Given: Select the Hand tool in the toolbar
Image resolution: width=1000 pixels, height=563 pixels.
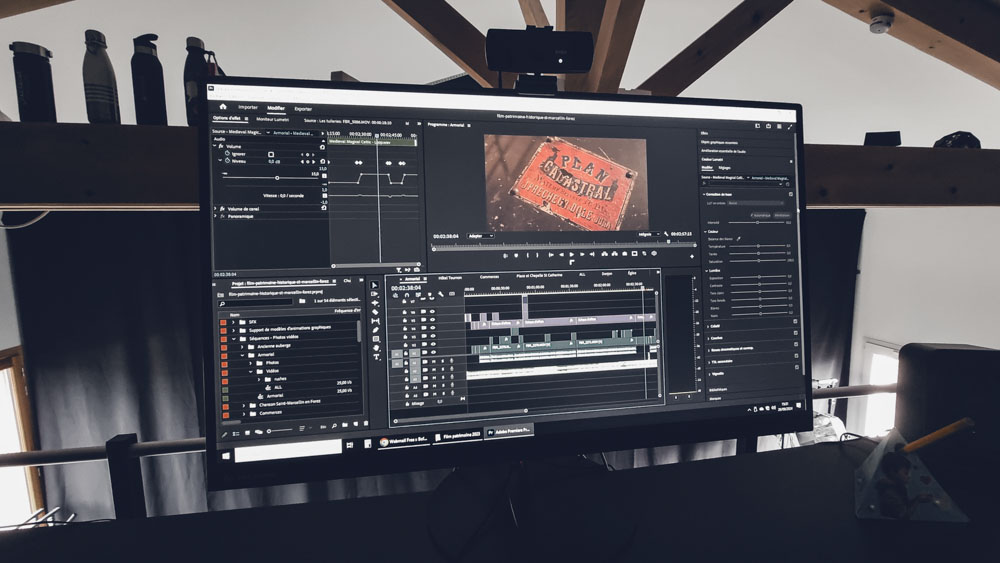Looking at the screenshot, I should (376, 347).
